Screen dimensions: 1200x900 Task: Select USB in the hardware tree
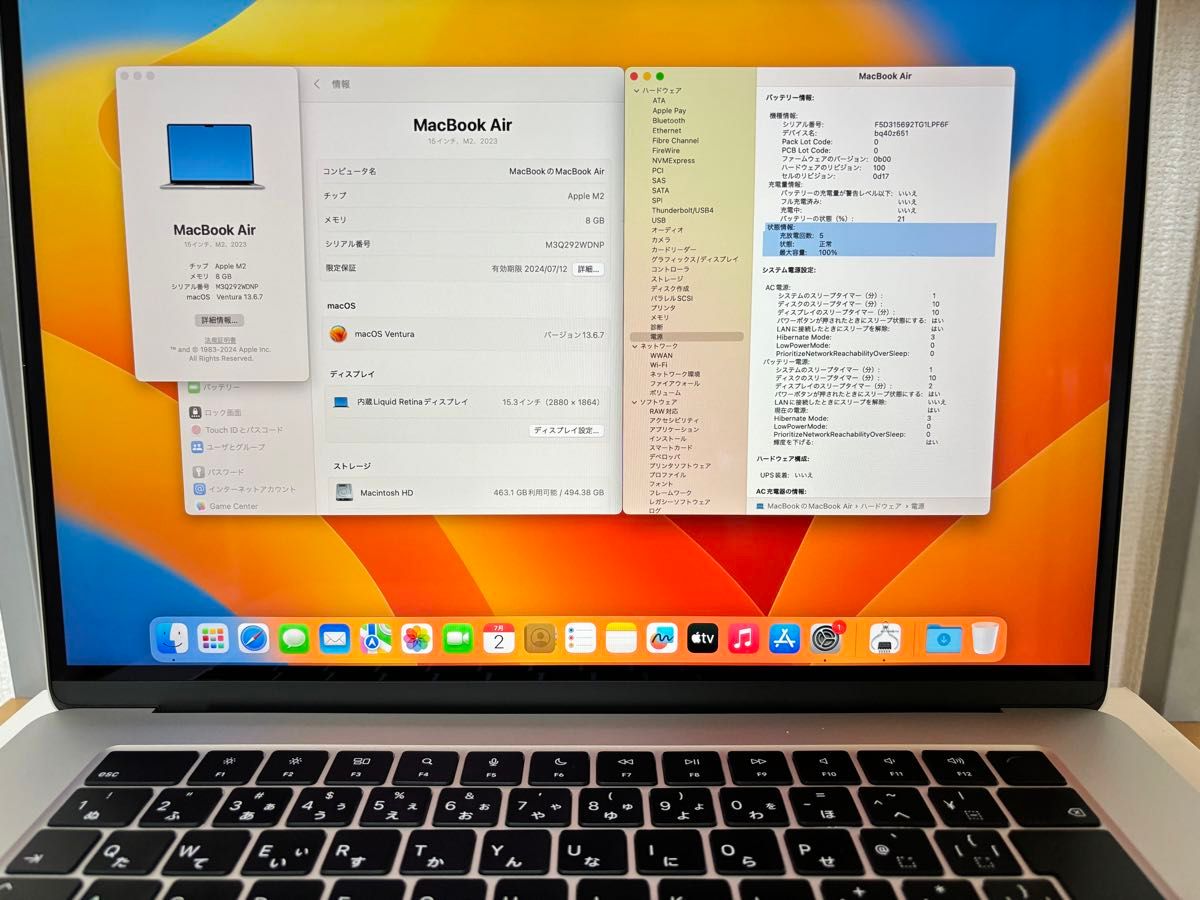(x=658, y=220)
